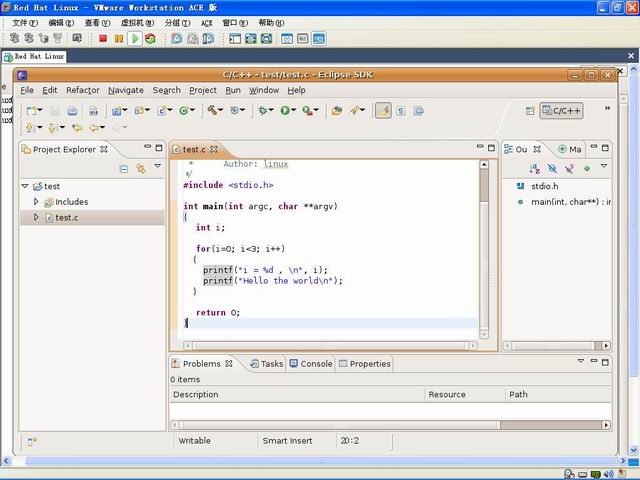Viewport: 640px width, 480px height.
Task: Switch to the Console tab
Action: (311, 364)
